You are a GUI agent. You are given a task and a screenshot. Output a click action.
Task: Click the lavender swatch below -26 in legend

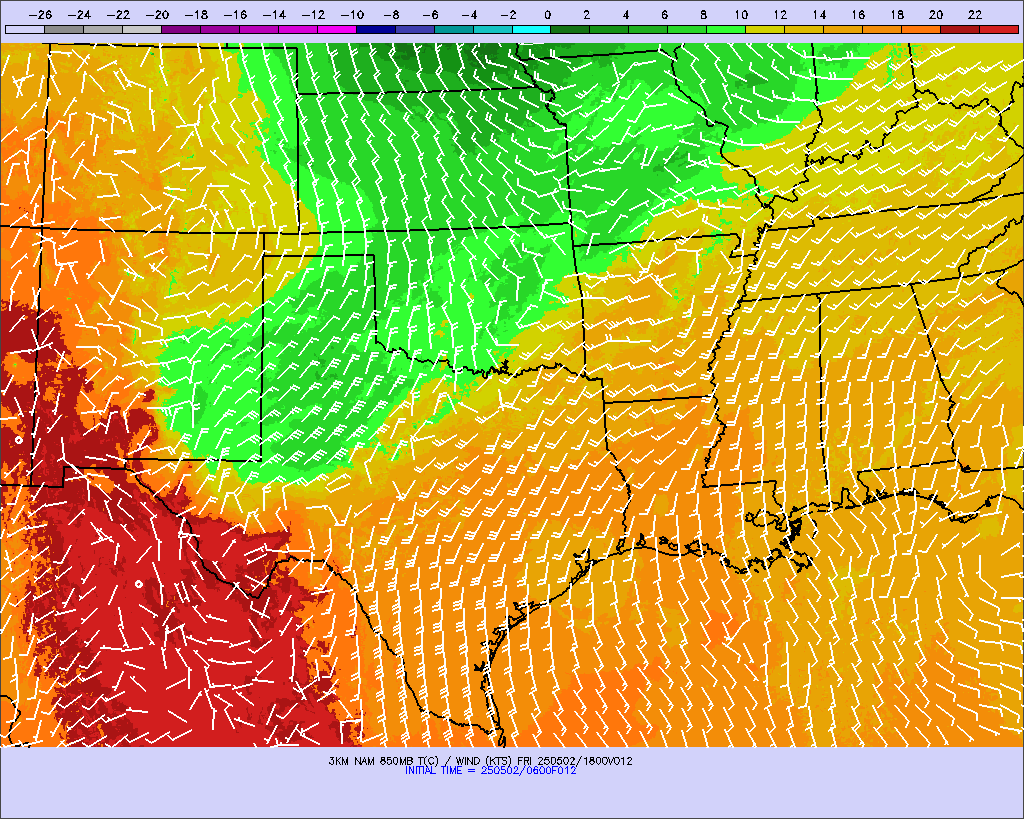(25, 29)
